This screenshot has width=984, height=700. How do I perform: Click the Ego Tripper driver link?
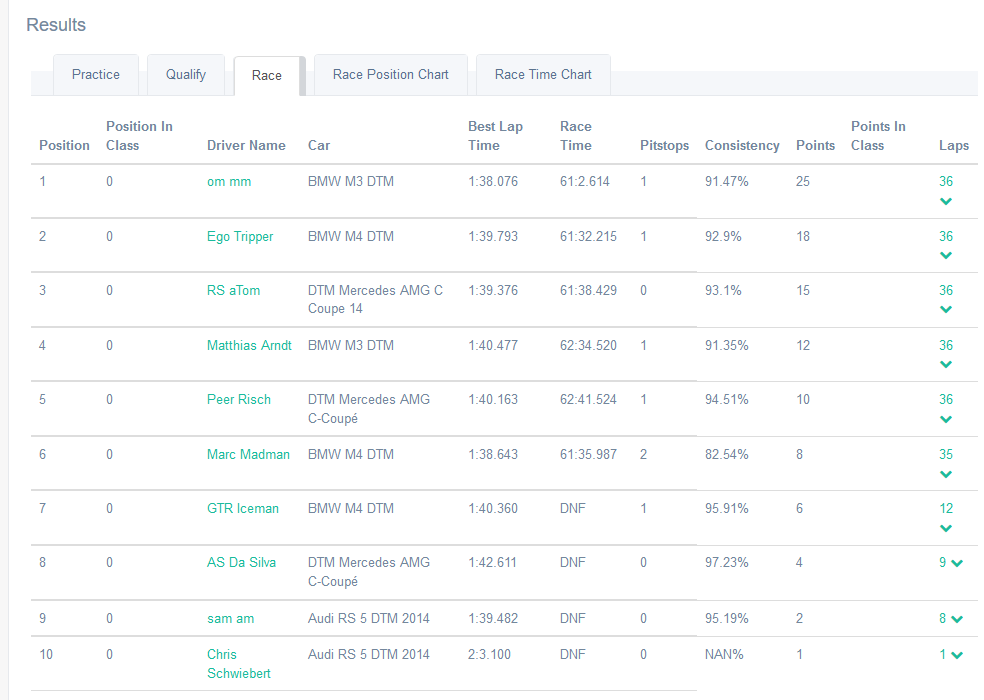240,237
